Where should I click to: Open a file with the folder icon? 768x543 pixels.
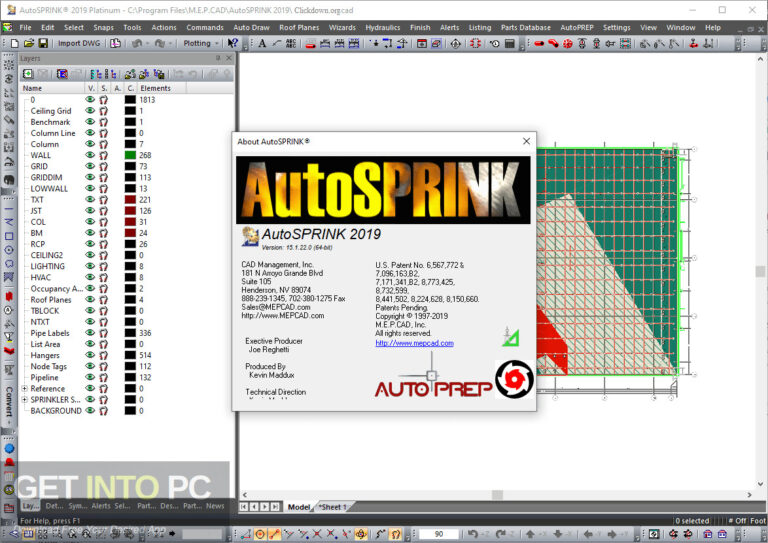click(x=29, y=44)
